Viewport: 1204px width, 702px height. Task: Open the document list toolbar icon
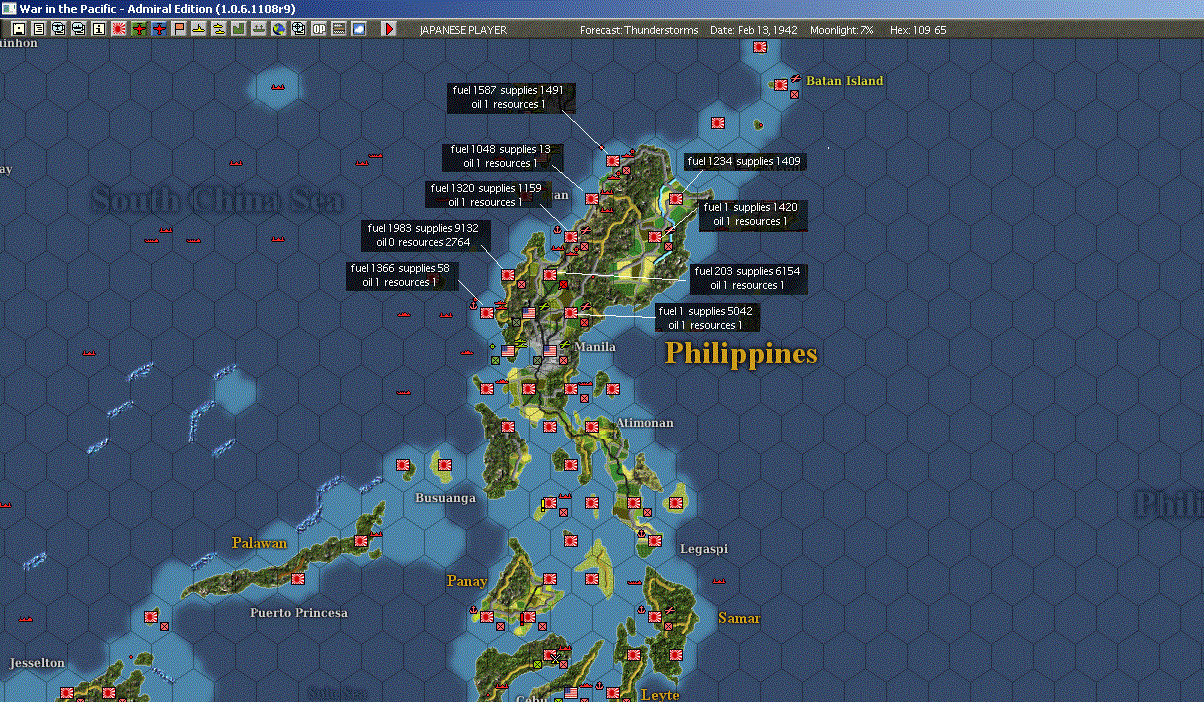pyautogui.click(x=39, y=29)
